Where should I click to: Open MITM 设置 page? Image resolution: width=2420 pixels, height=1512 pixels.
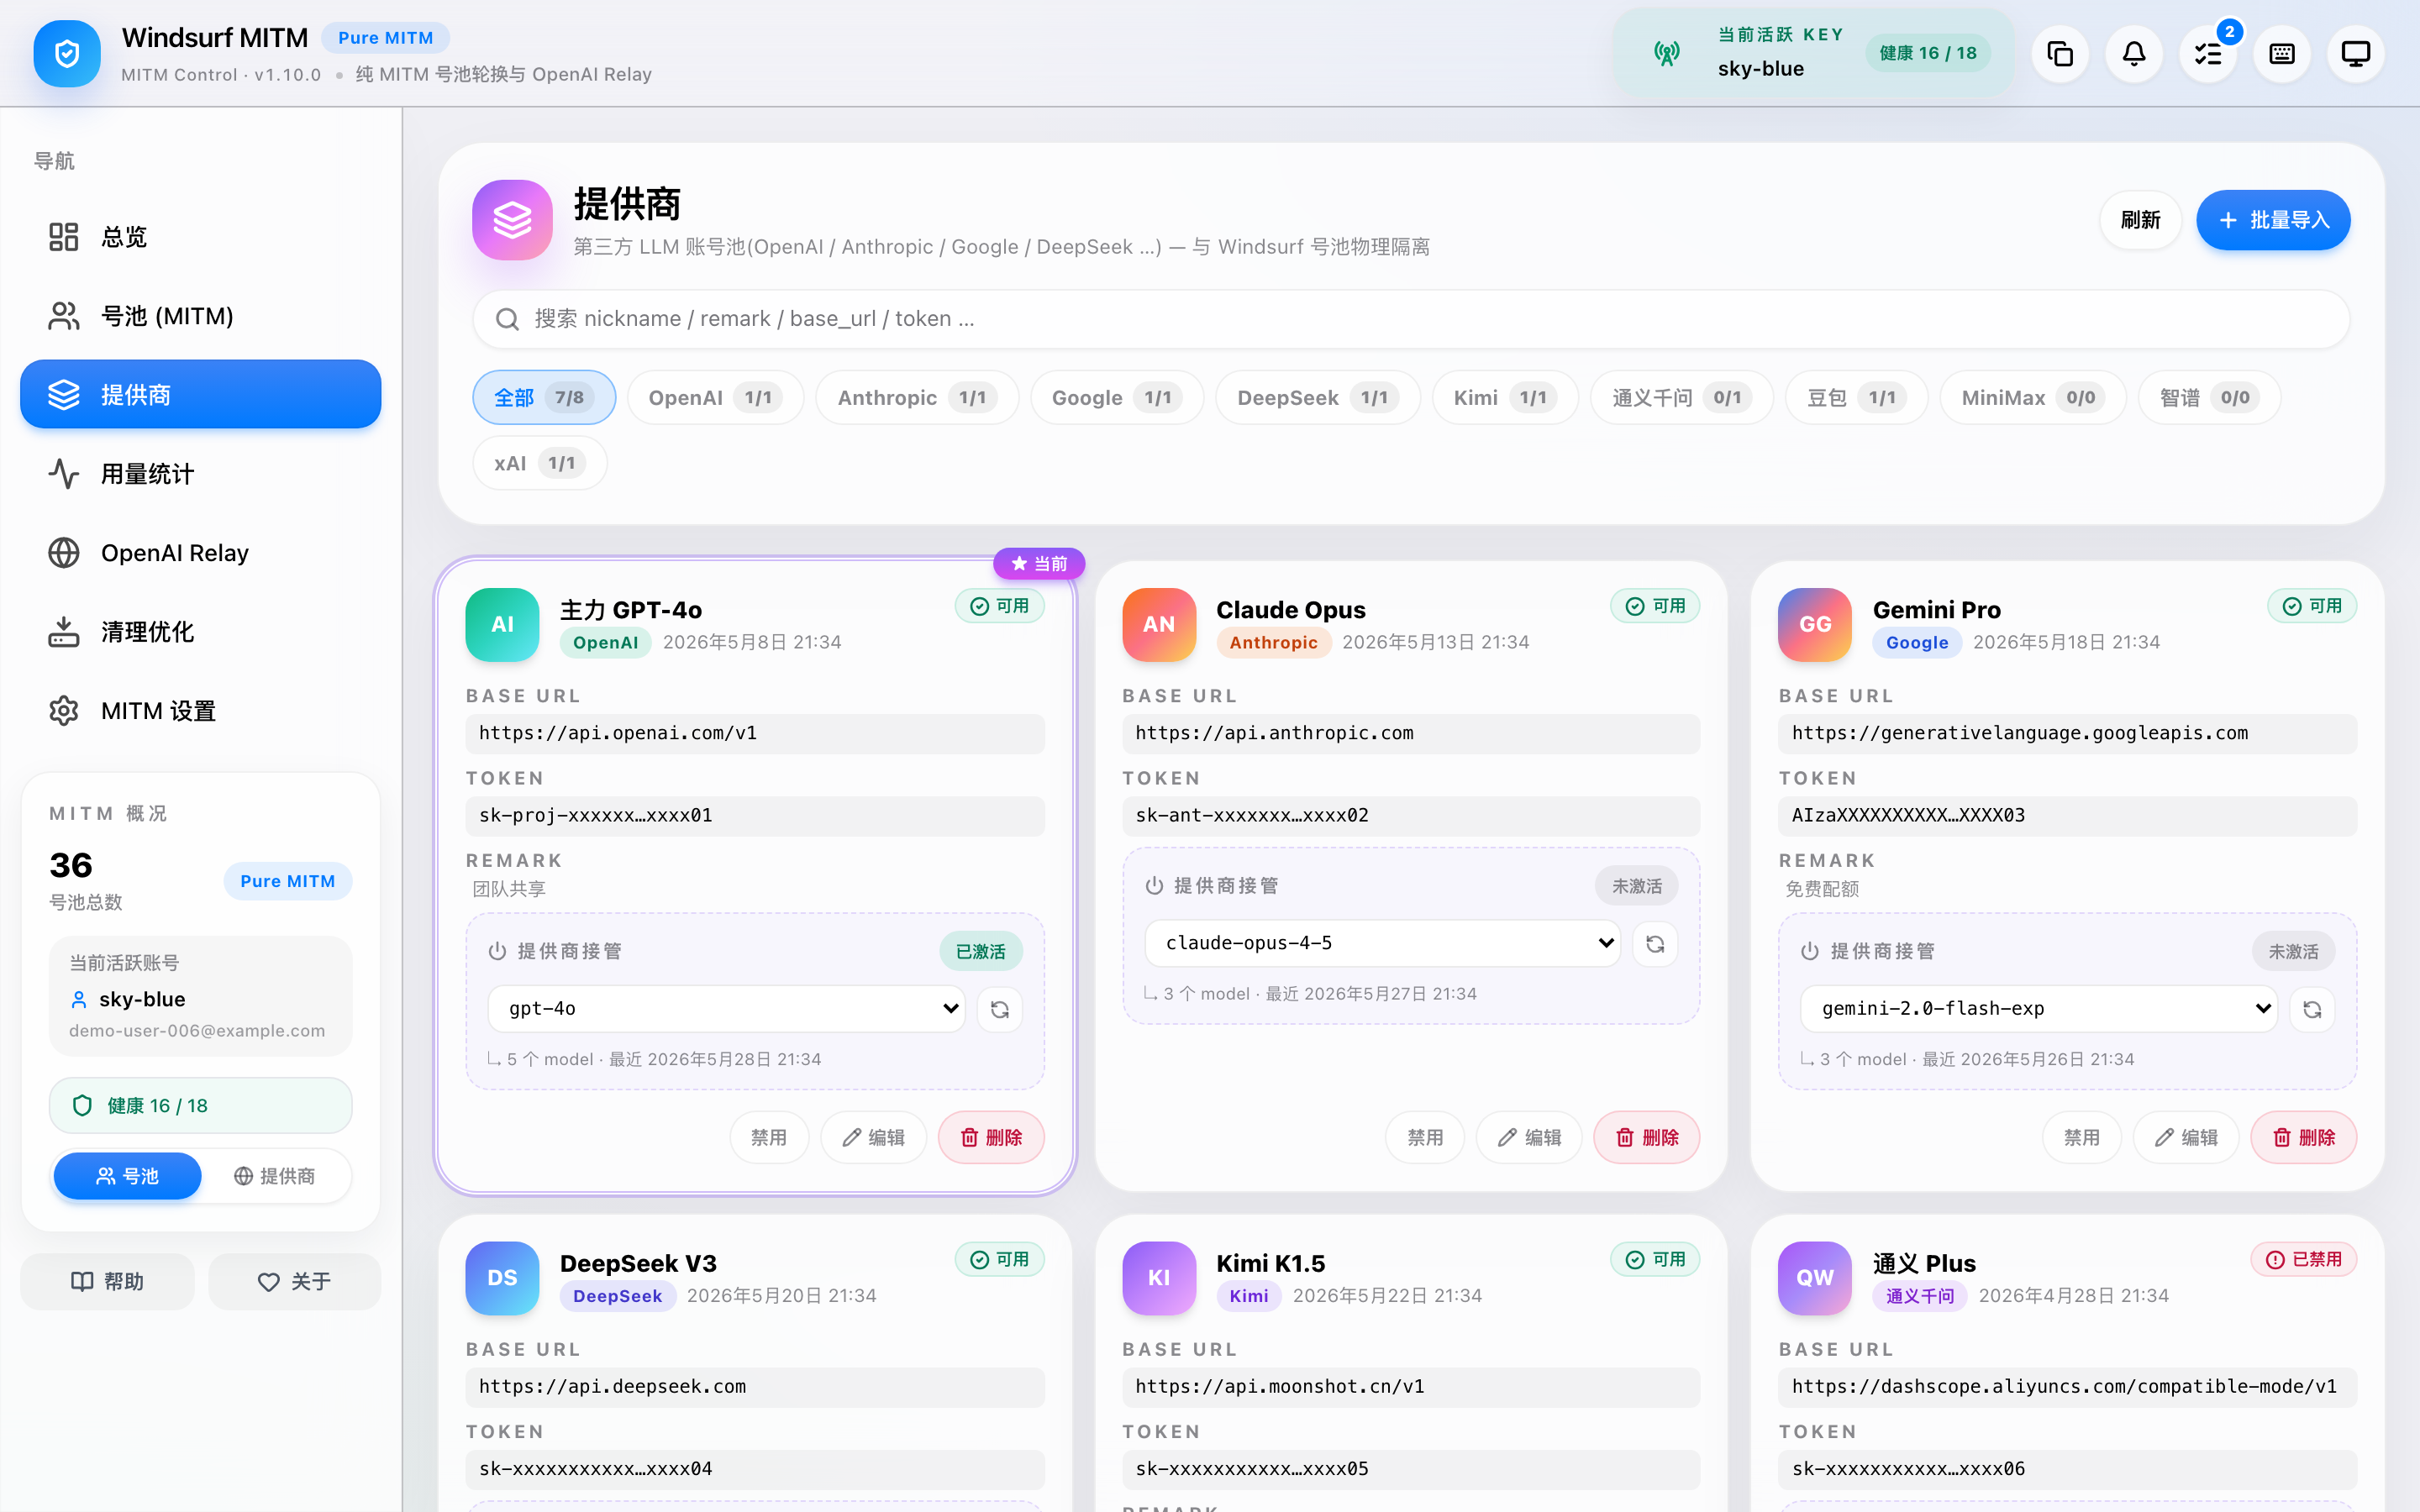pos(200,711)
